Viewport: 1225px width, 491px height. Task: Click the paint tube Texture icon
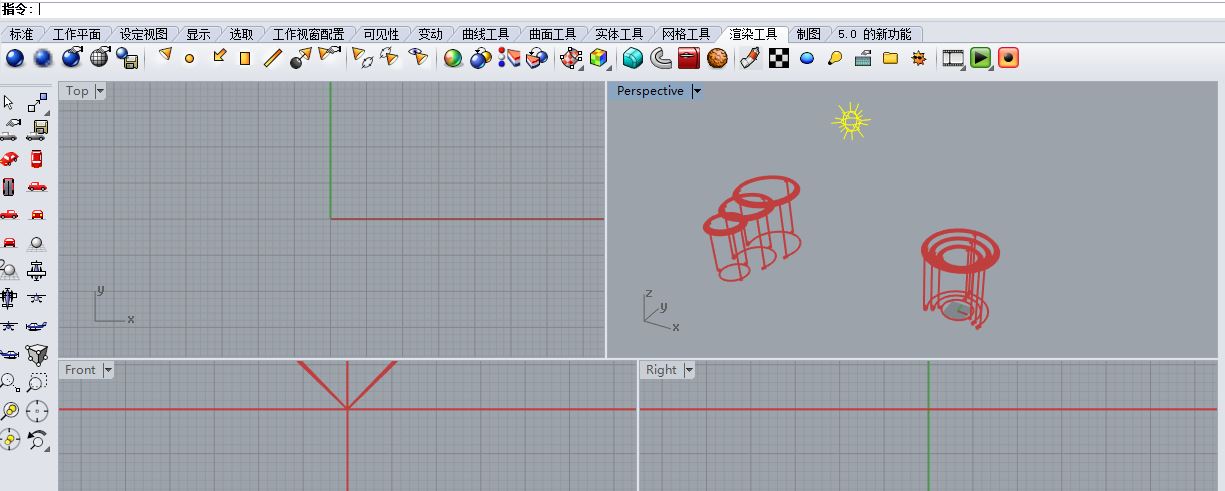(750, 59)
